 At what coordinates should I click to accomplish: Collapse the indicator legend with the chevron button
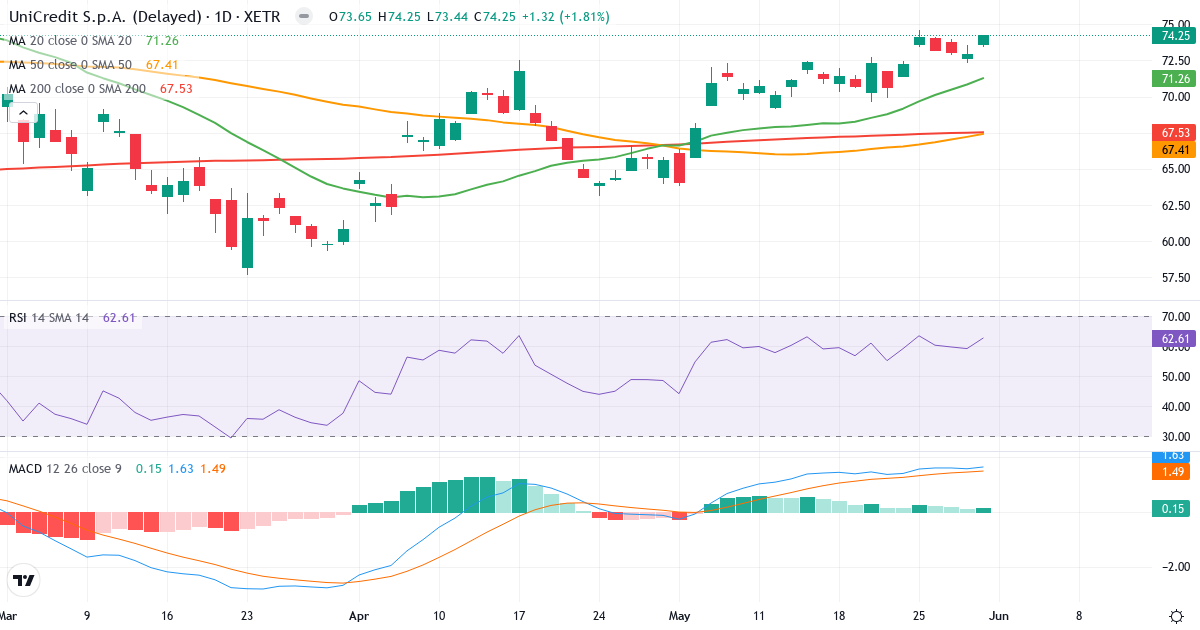(x=24, y=113)
